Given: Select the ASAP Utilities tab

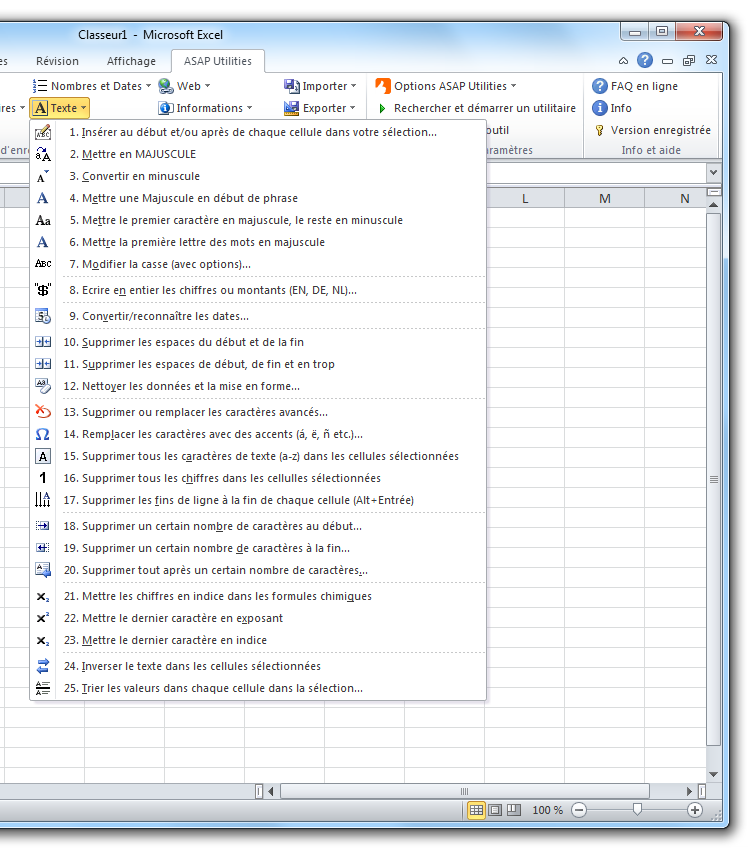Looking at the screenshot, I should point(218,61).
